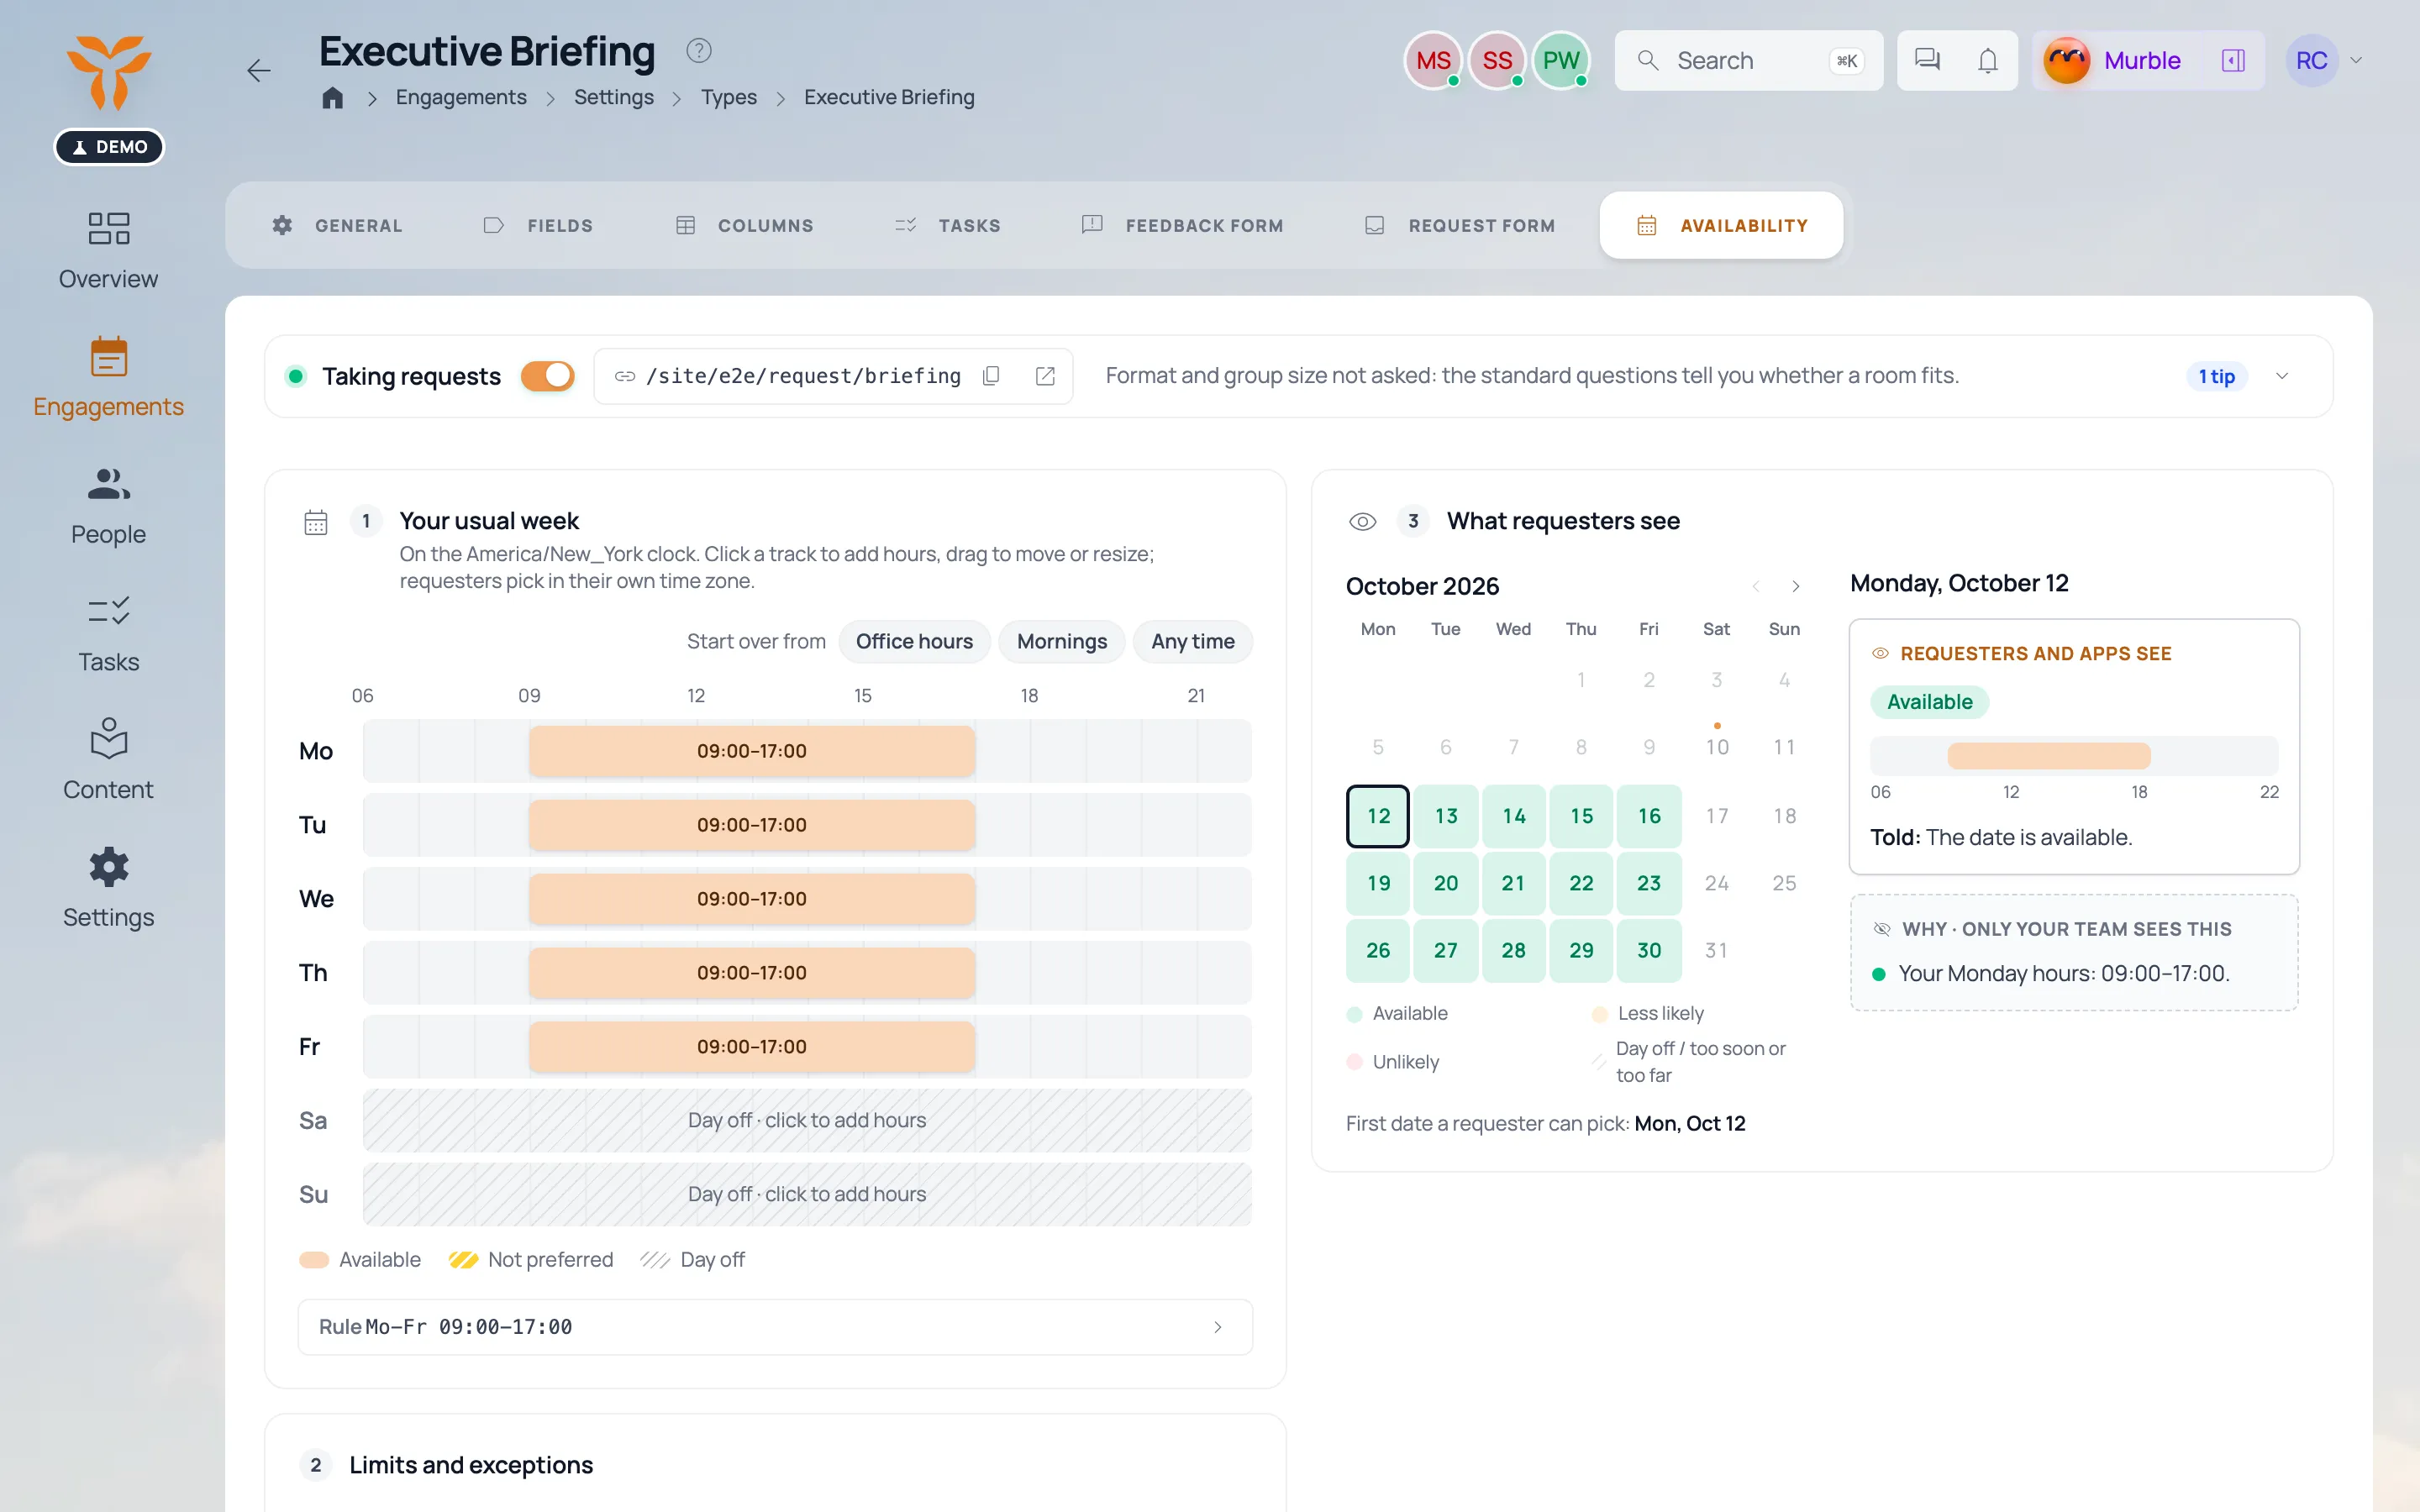Go to next month in calendar
The width and height of the screenshot is (2420, 1512).
(x=1795, y=586)
